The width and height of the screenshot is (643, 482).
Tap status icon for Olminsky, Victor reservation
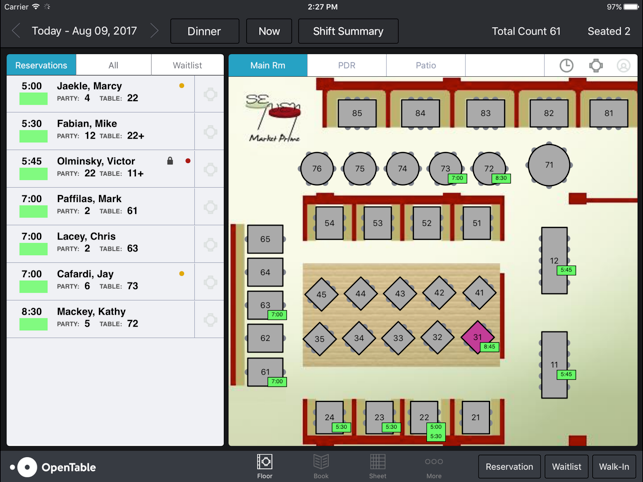(x=210, y=169)
